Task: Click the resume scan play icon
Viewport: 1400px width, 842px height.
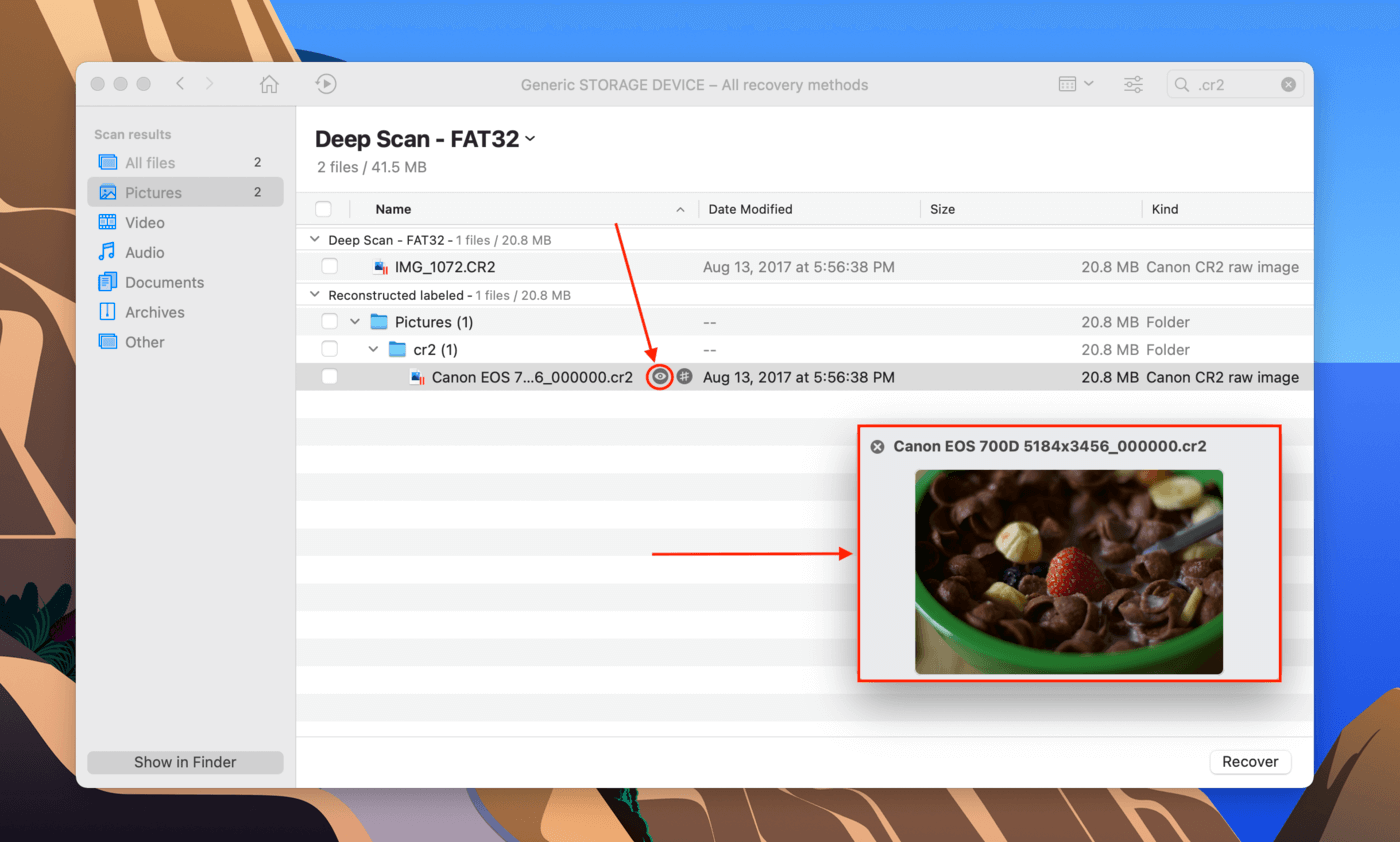Action: click(326, 84)
